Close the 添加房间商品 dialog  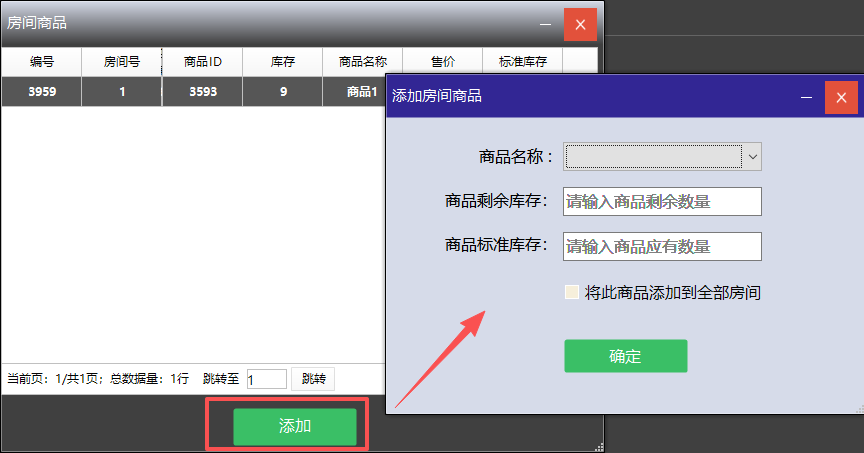tap(841, 98)
